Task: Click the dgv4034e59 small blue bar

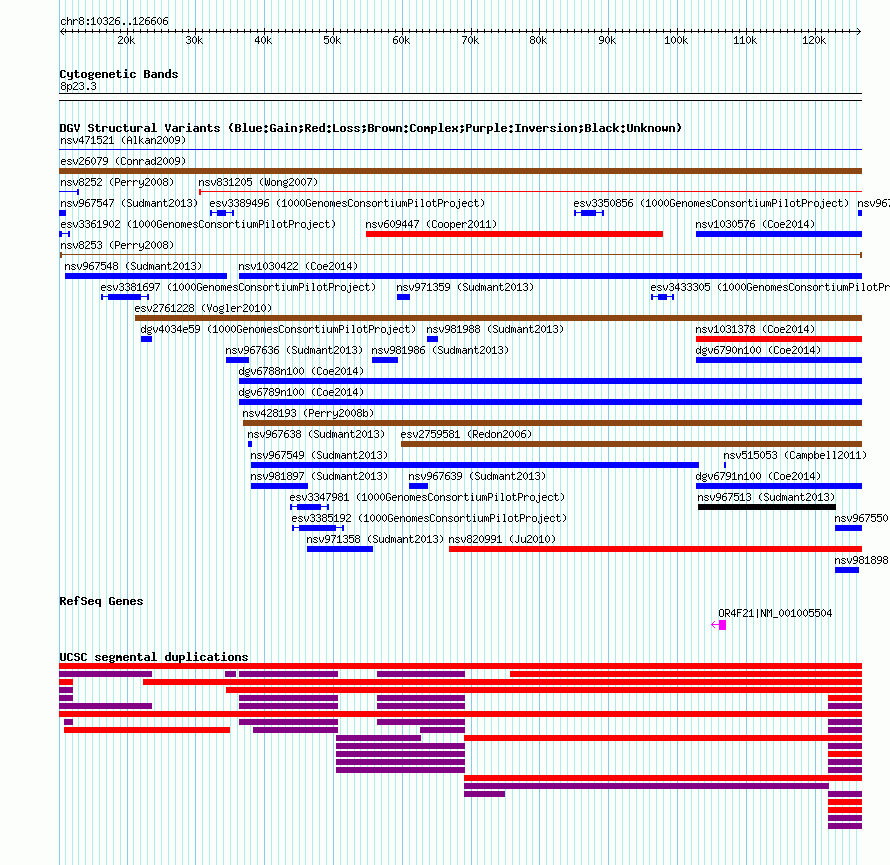Action: [x=146, y=339]
